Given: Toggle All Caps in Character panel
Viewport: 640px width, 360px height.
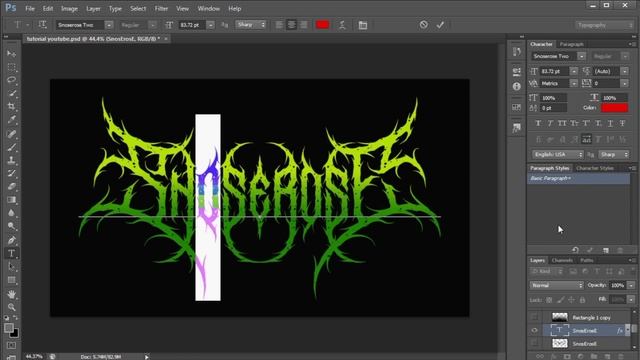Looking at the screenshot, I should click(x=562, y=123).
